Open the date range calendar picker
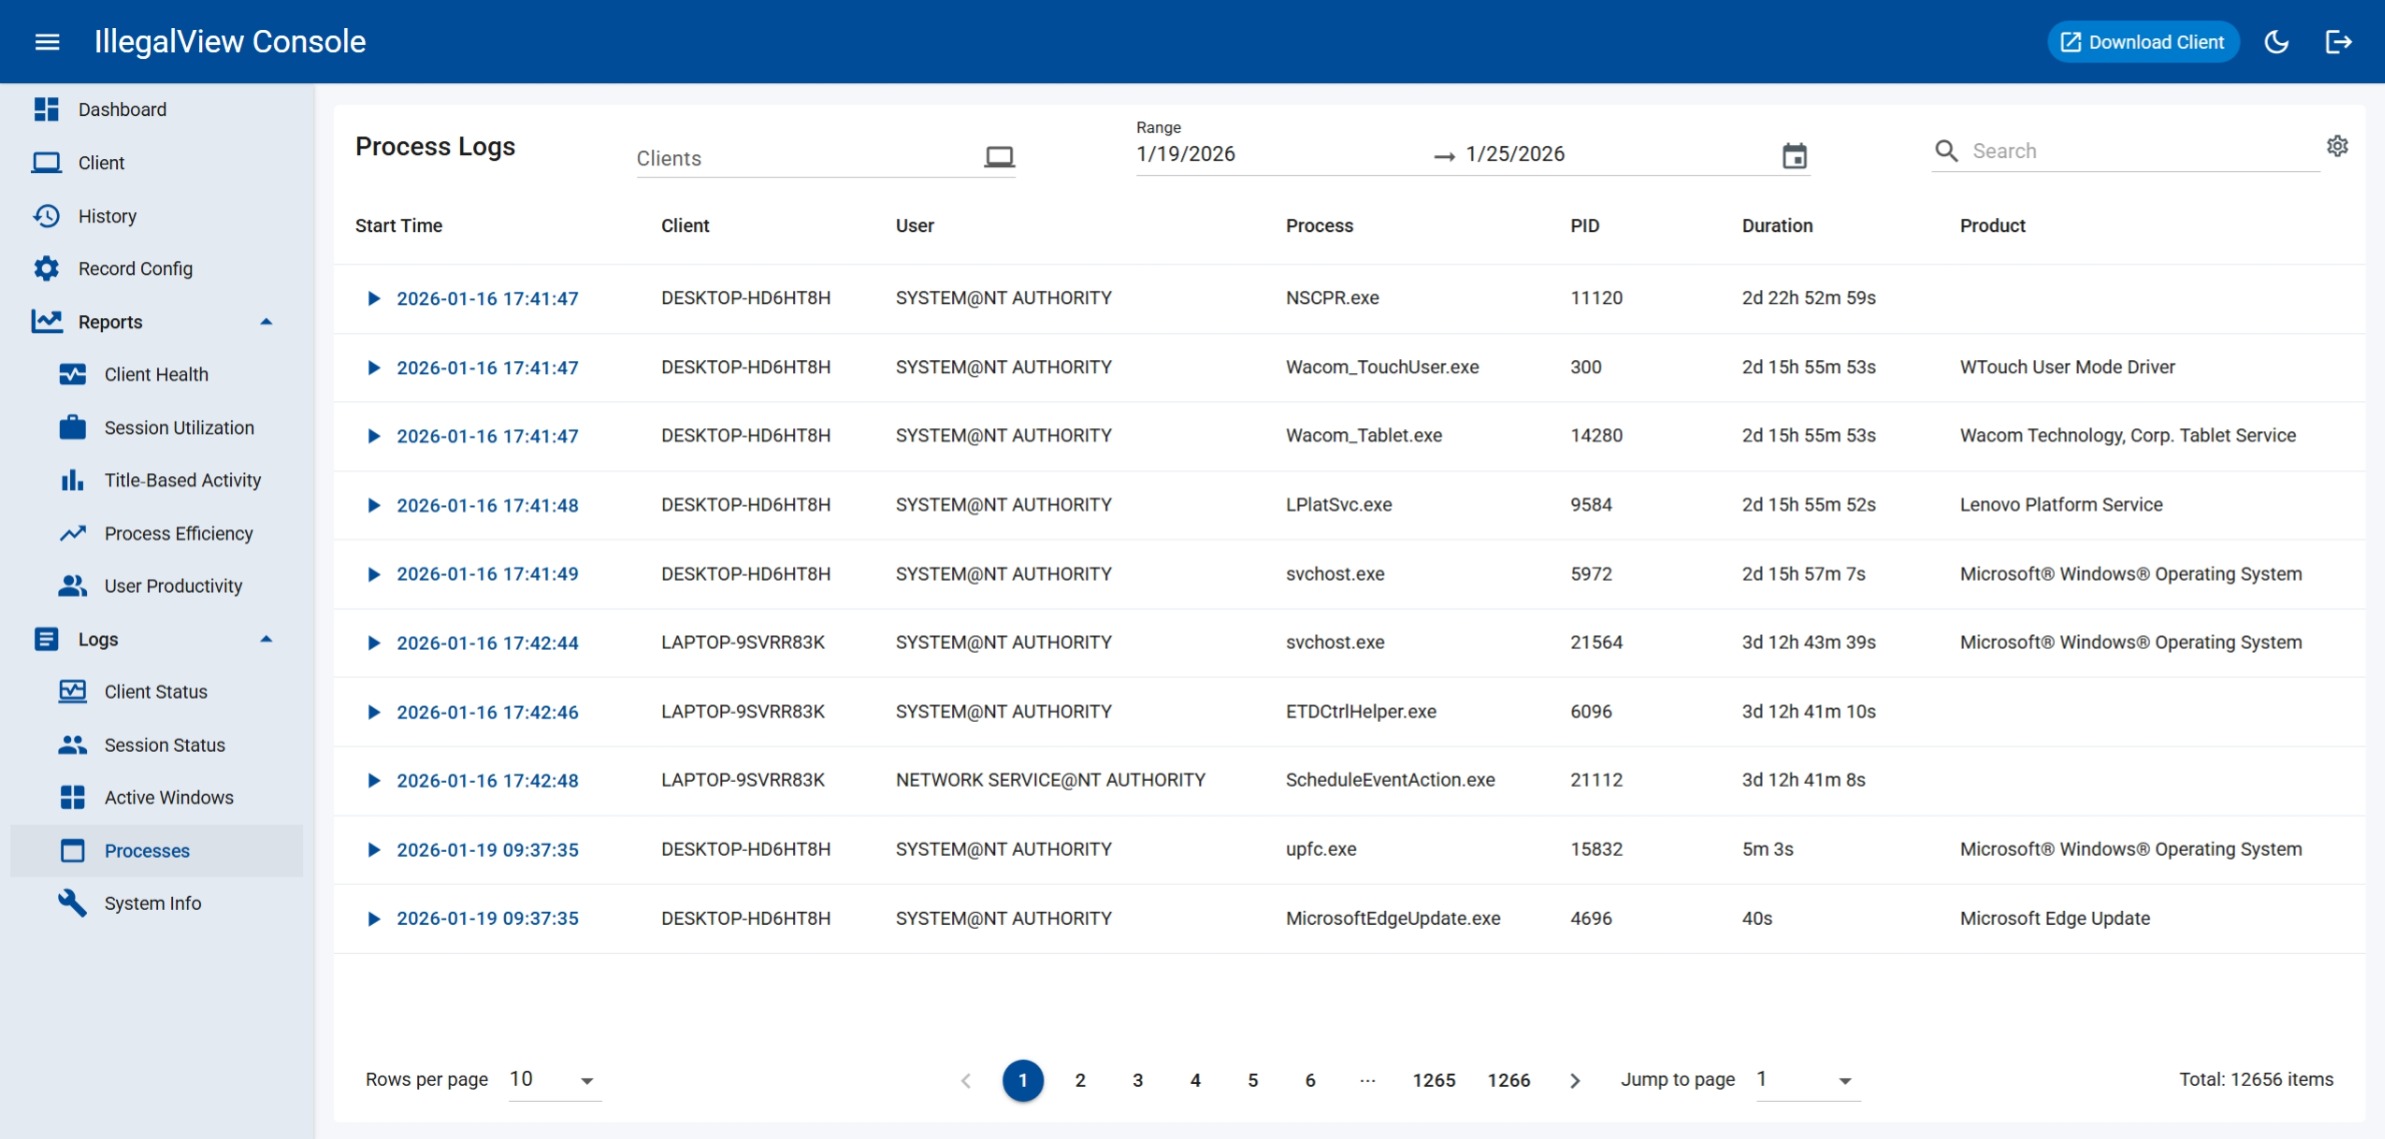The image size is (2385, 1139). (x=1794, y=156)
